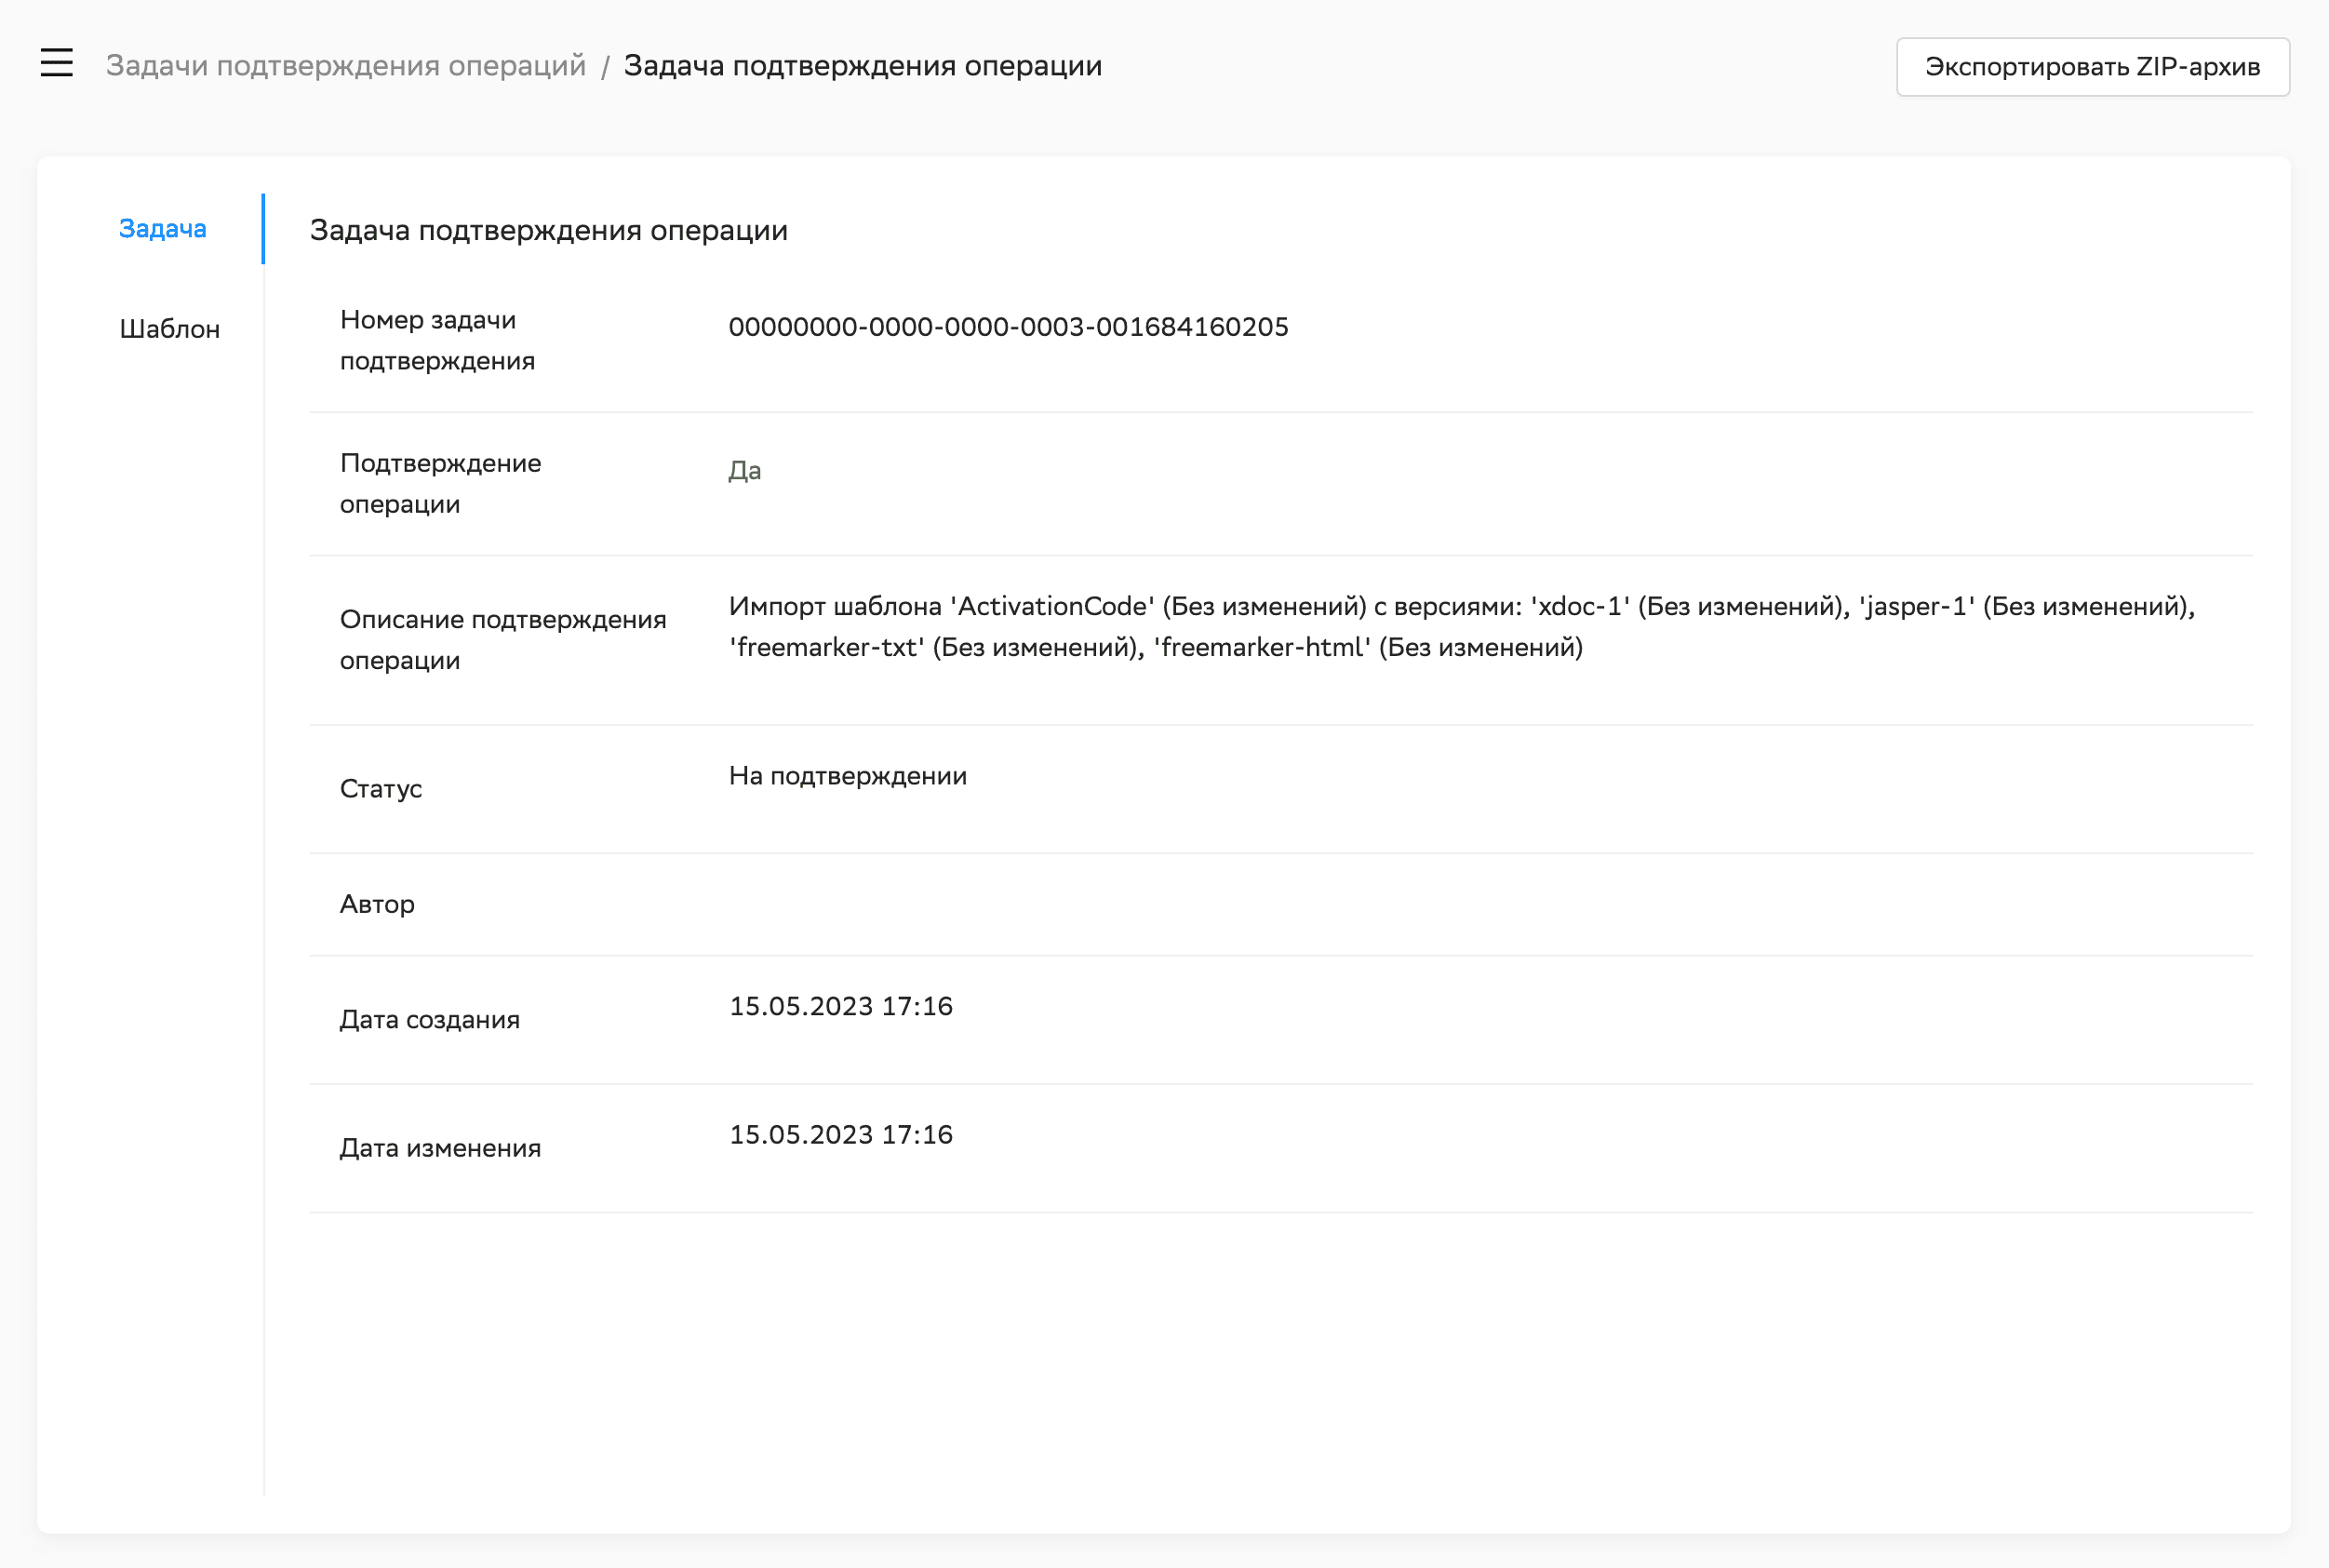Viewport: 2329px width, 1568px height.
Task: Click the Описание подтверждения операции label
Action: pyautogui.click(x=502, y=639)
